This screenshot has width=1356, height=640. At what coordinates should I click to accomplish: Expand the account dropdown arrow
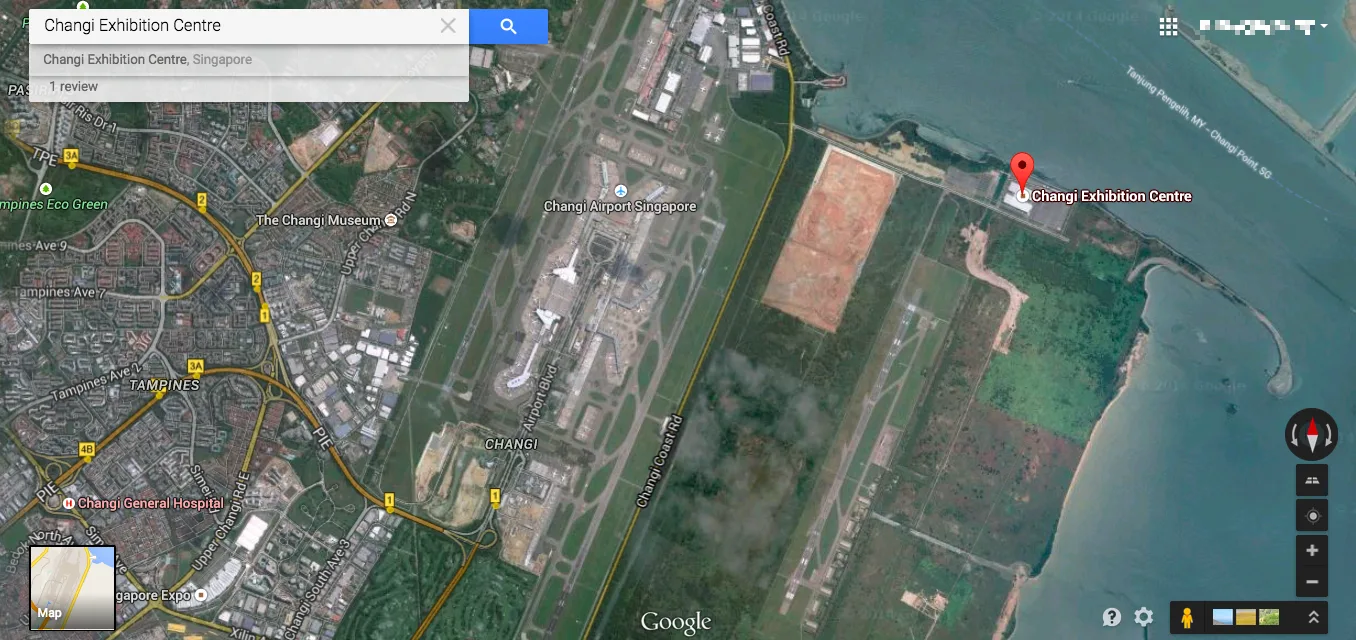point(1324,26)
